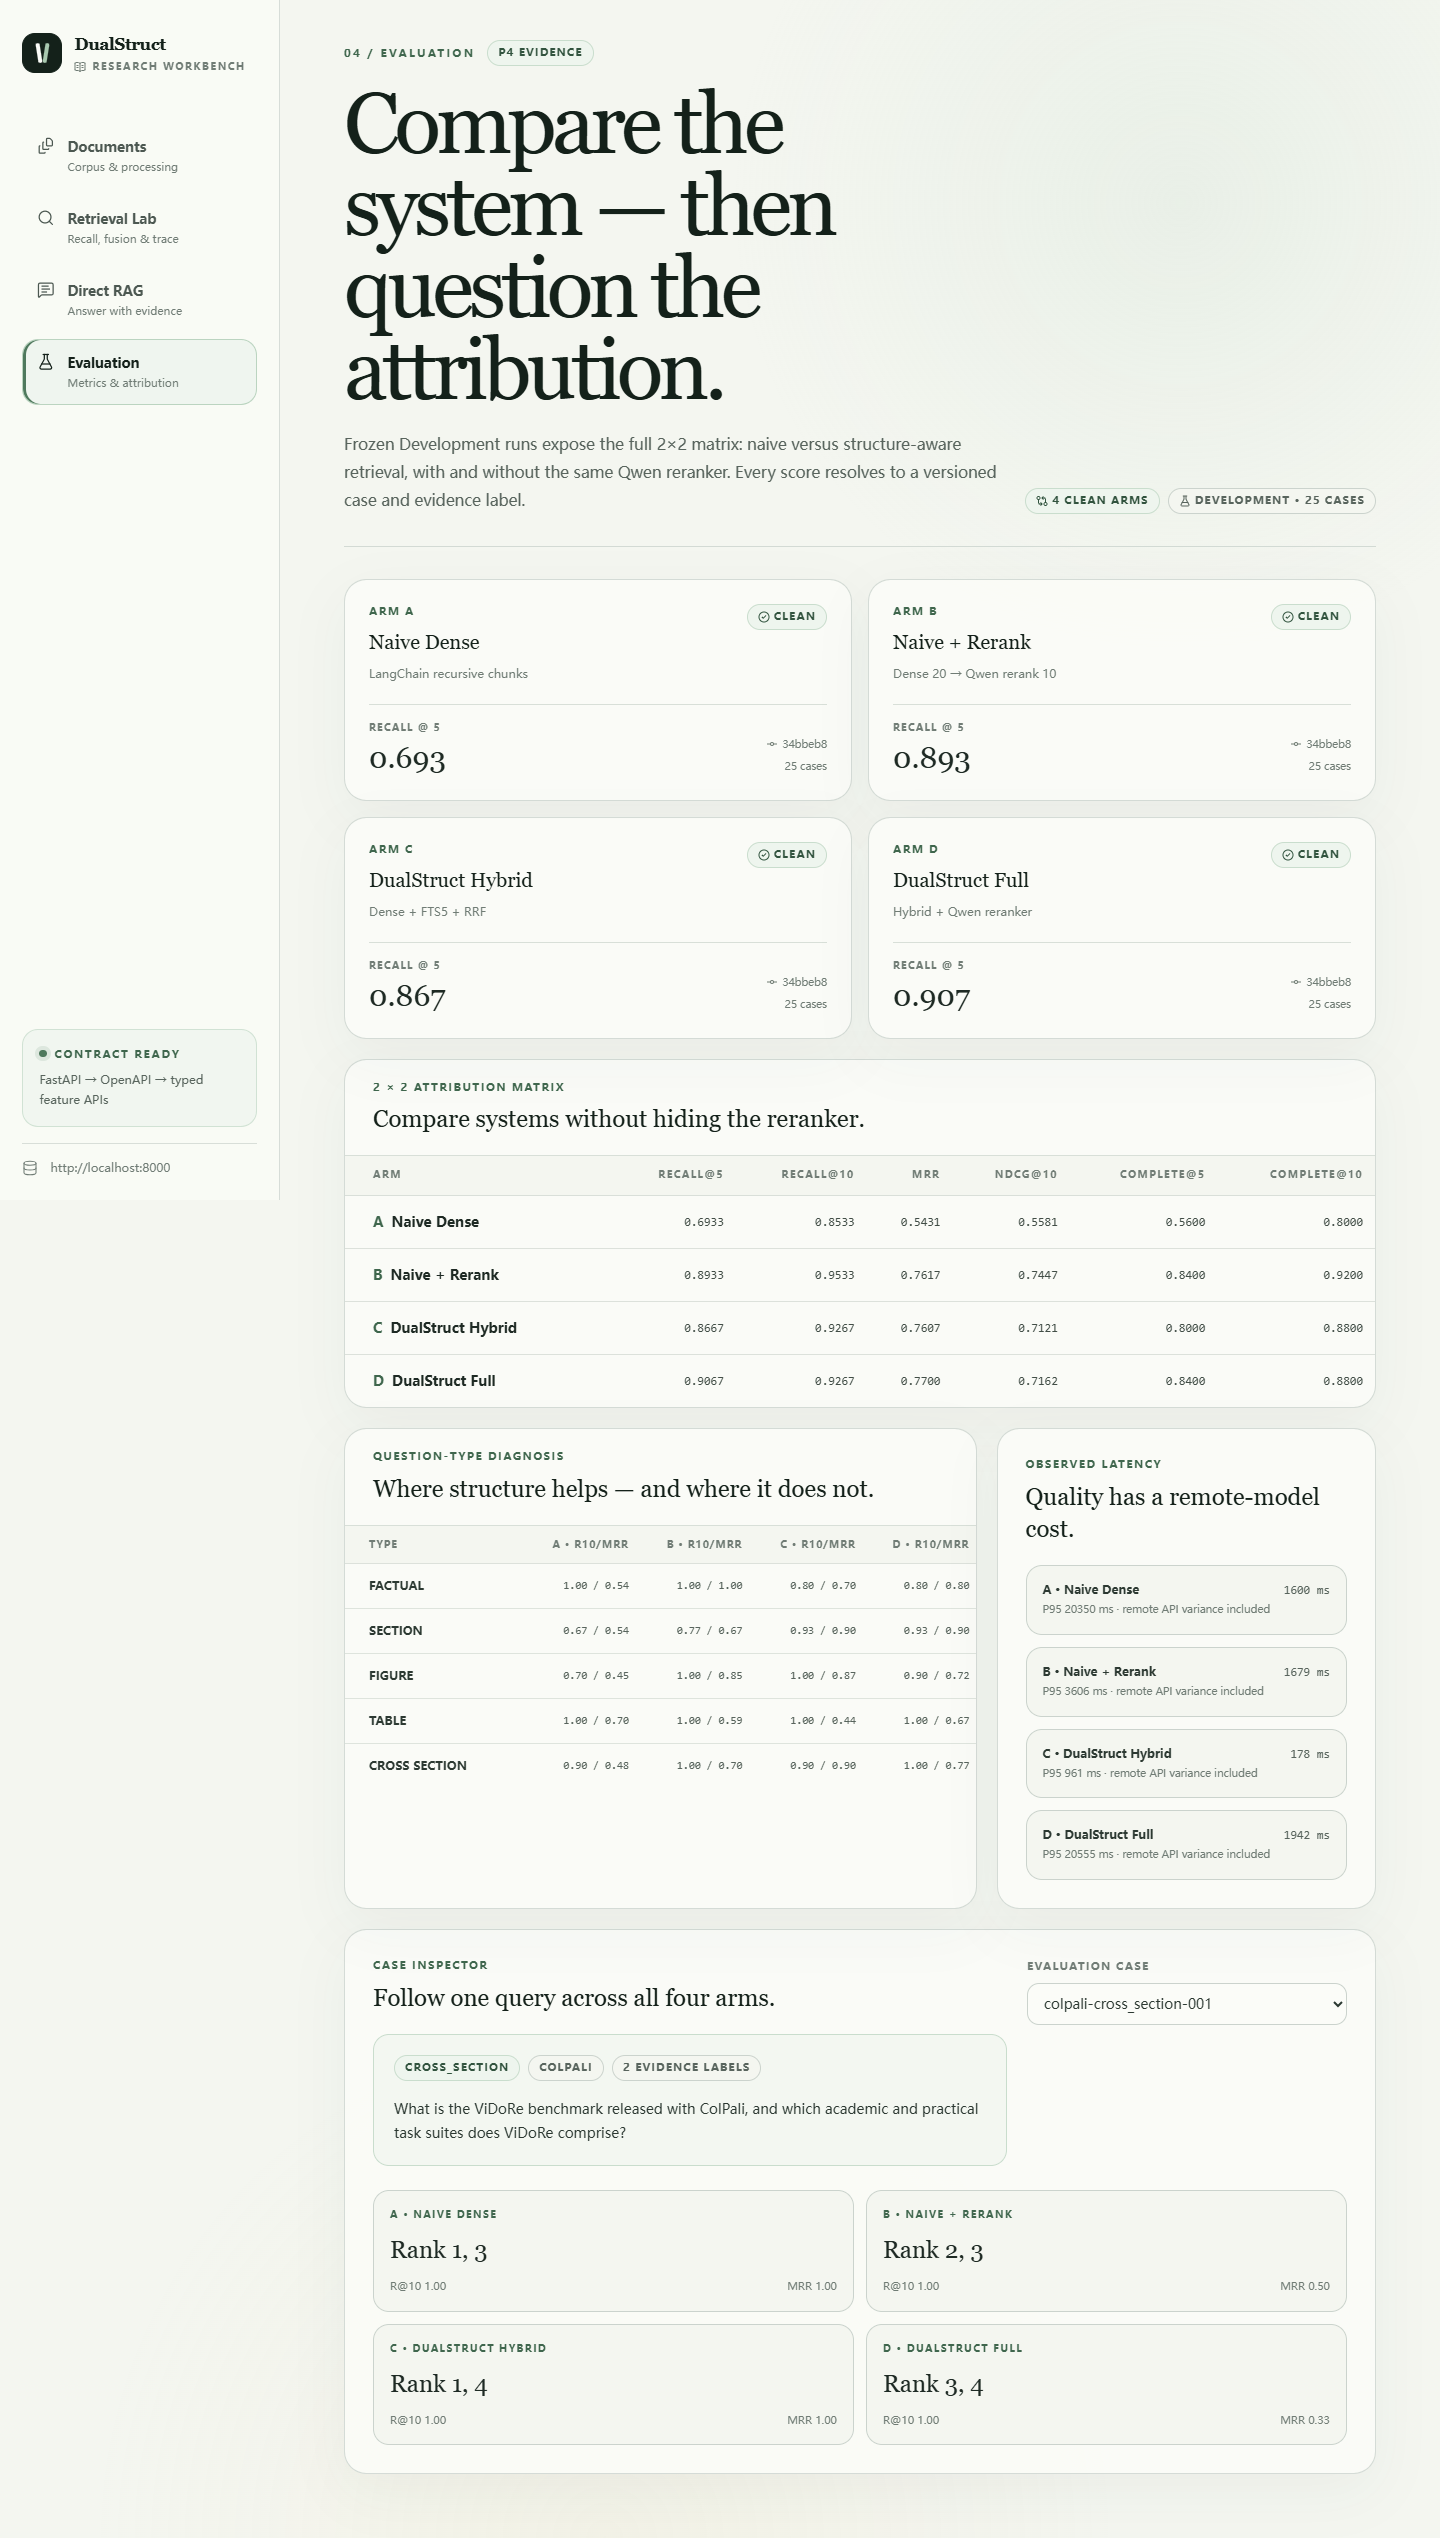Open the Evaluation Case dropdown
Image resolution: width=1440 pixels, height=2538 pixels.
pyautogui.click(x=1186, y=2004)
